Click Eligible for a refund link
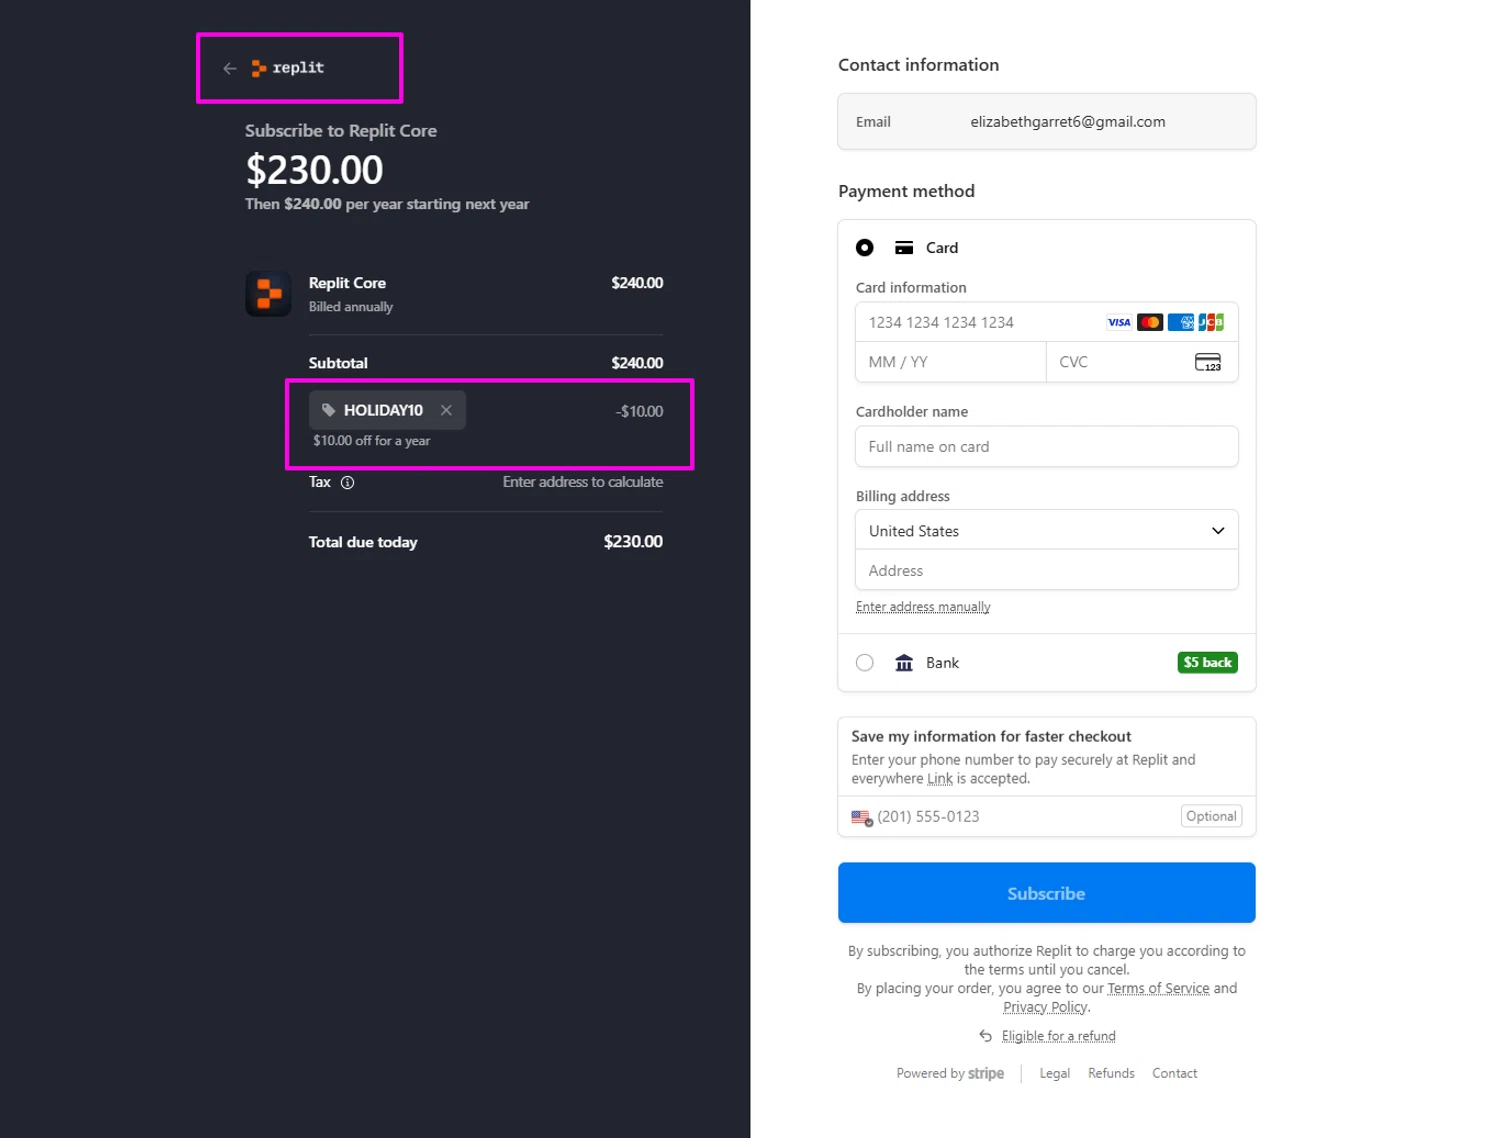Viewport: 1500px width, 1138px height. 1059,1036
